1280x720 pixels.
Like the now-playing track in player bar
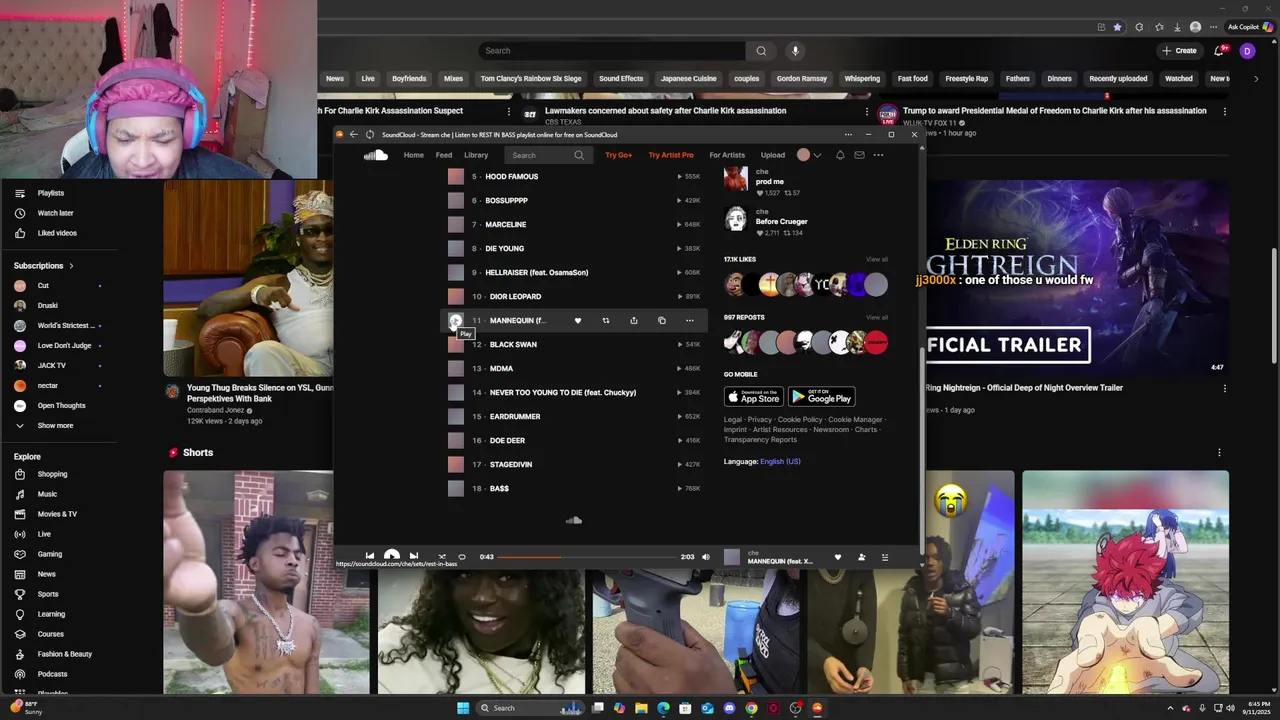838,557
